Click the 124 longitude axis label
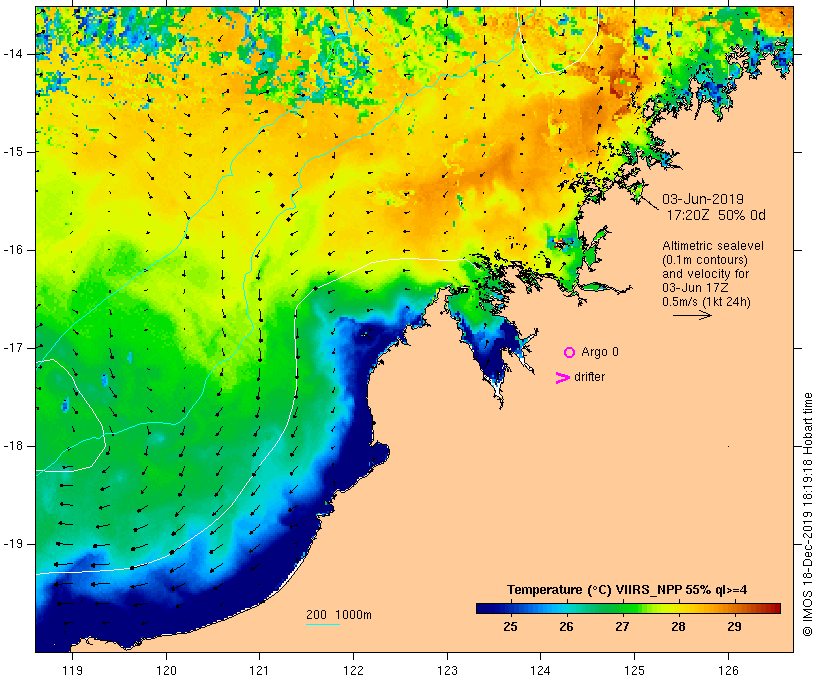Screen dimensions: 820x680 pyautogui.click(x=541, y=670)
